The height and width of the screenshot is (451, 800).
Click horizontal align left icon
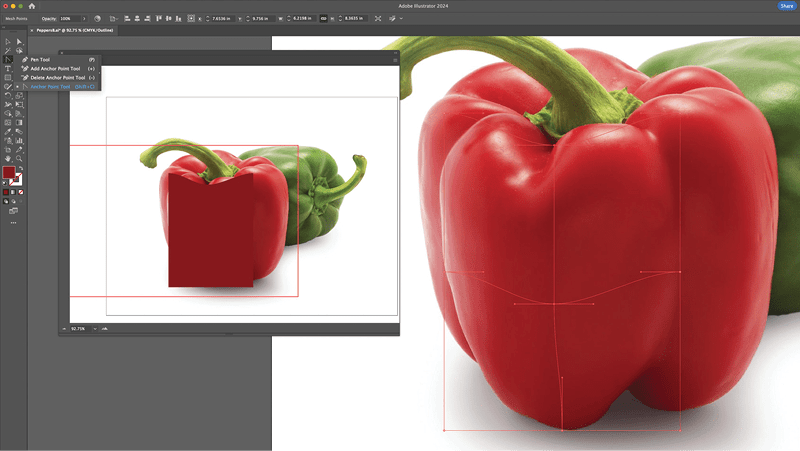[x=127, y=18]
